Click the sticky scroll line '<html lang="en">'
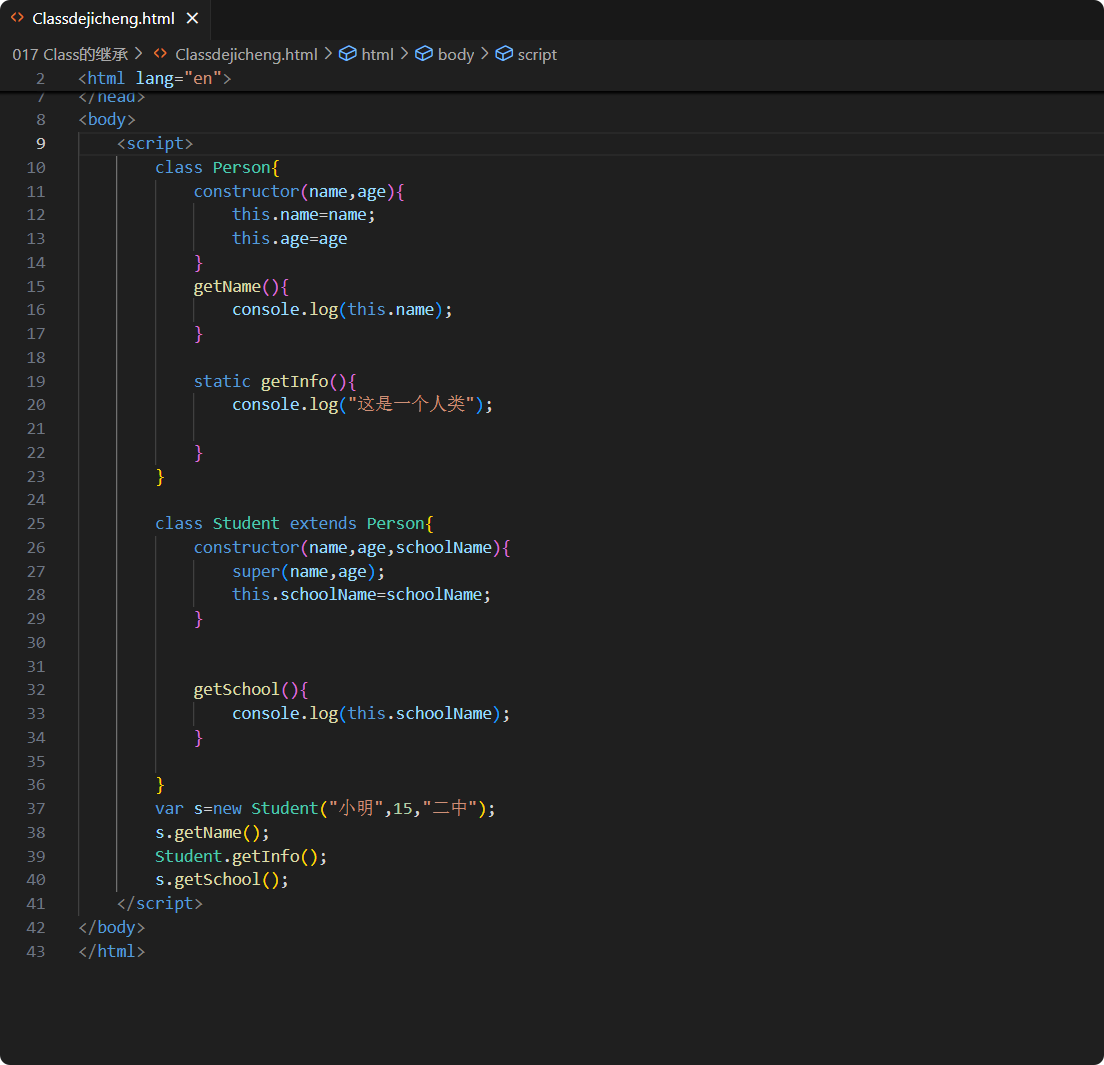This screenshot has width=1104, height=1065. coord(155,78)
